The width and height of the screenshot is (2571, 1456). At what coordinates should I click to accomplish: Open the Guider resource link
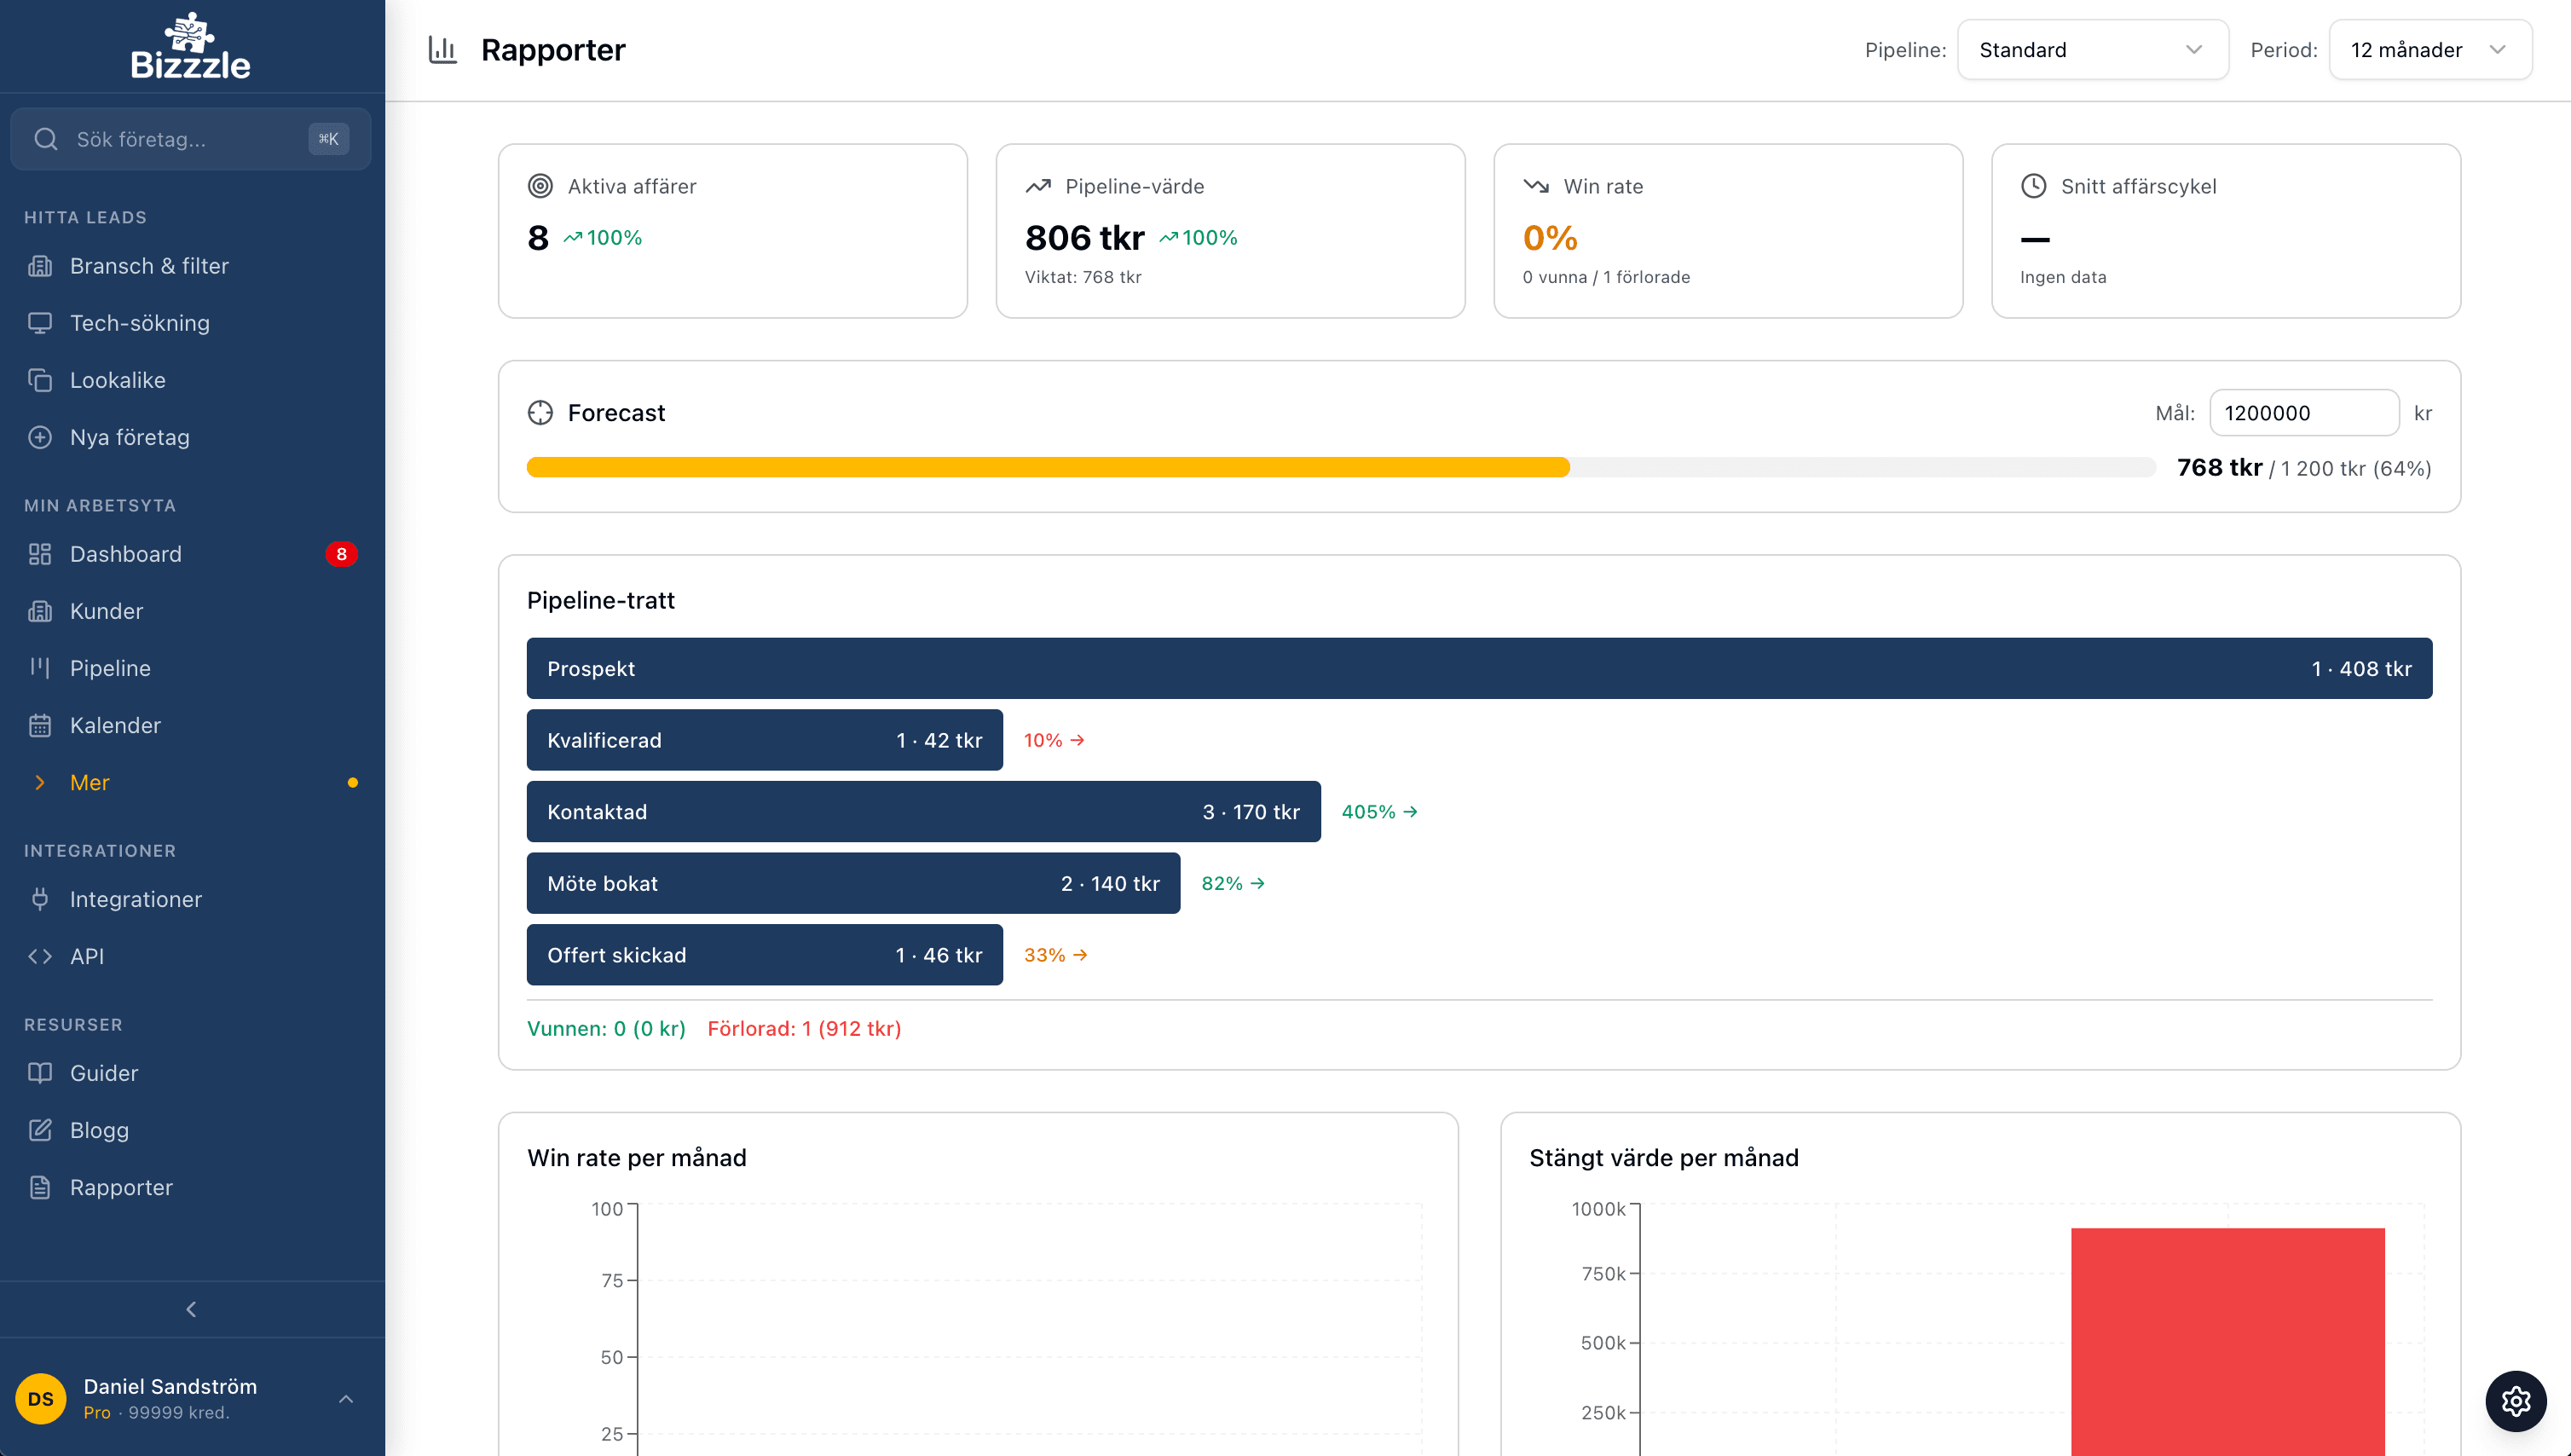click(x=104, y=1073)
